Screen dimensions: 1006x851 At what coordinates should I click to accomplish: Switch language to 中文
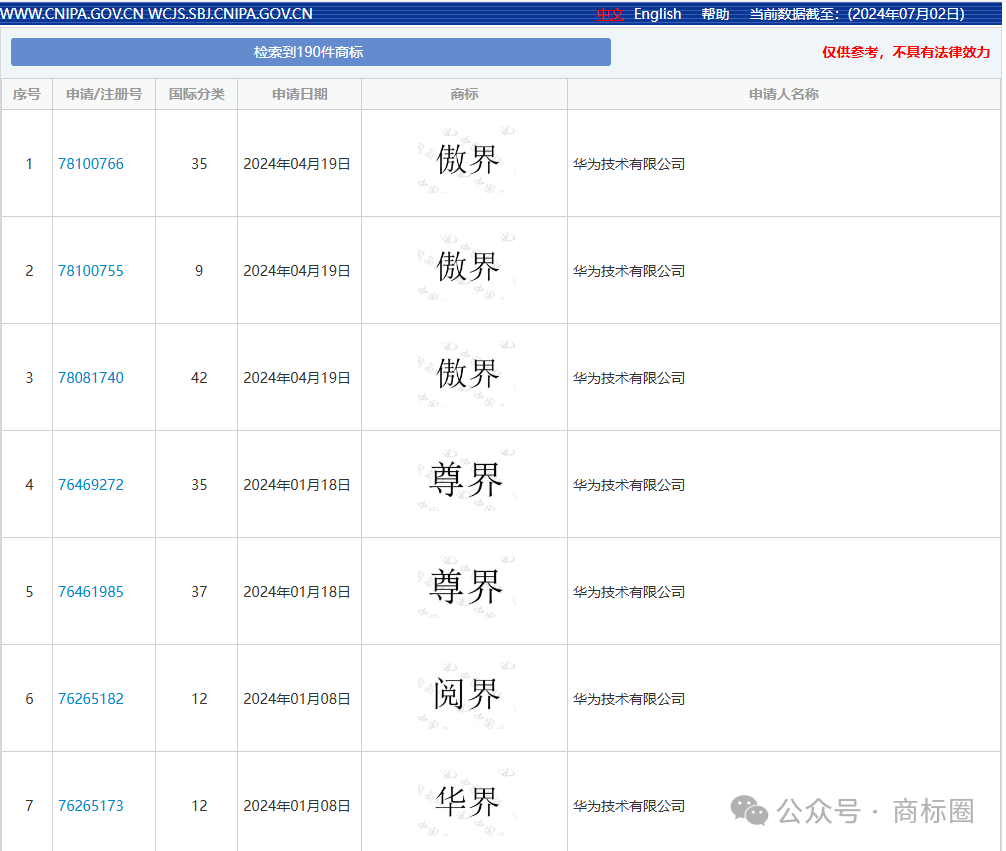[609, 14]
